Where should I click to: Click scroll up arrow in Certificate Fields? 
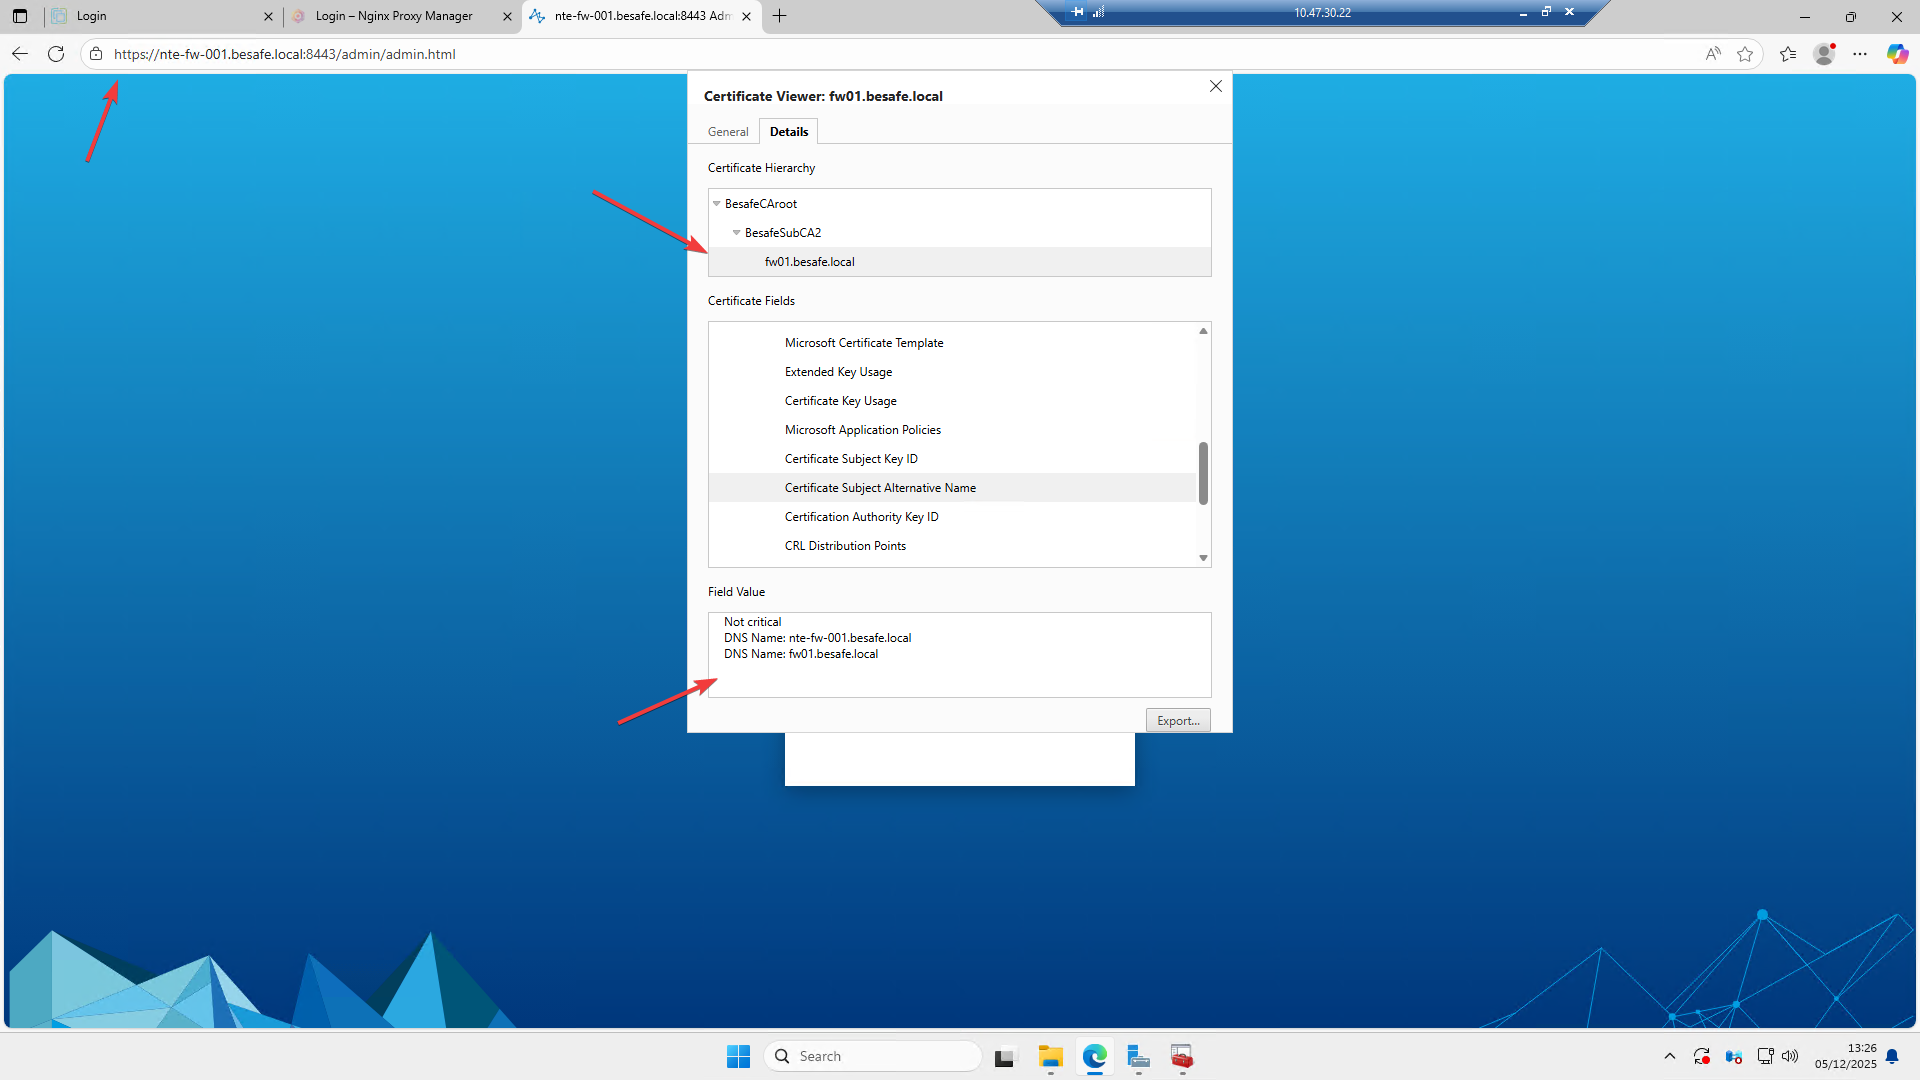pos(1203,331)
